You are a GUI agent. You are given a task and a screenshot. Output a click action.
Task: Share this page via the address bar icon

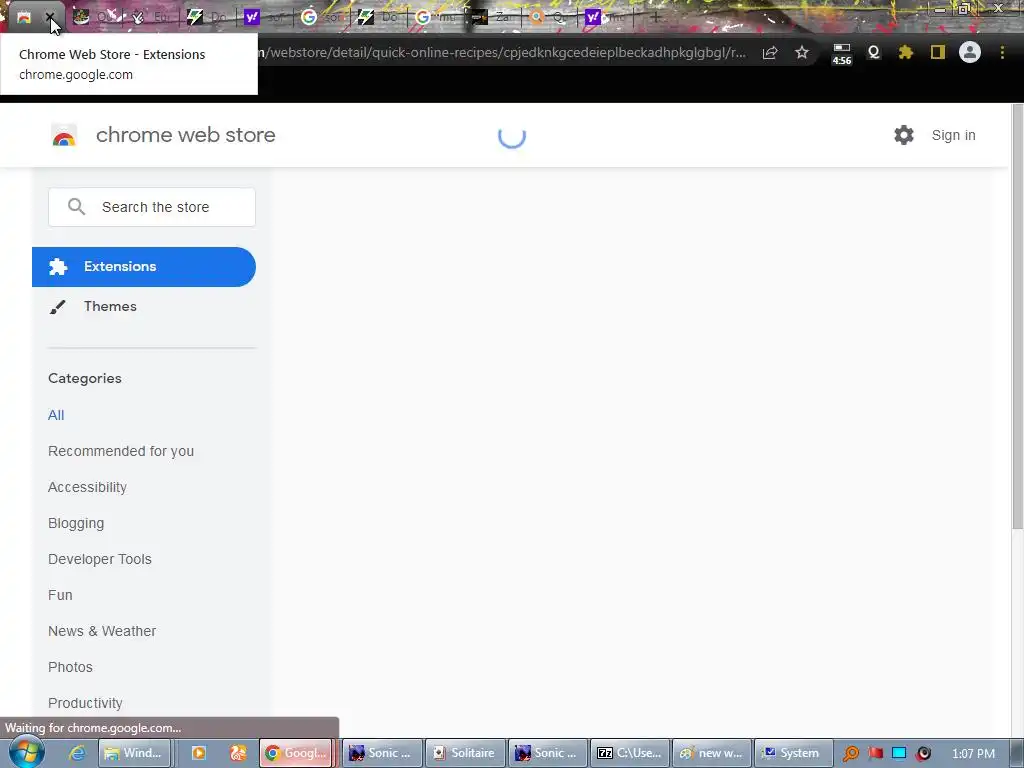pos(770,52)
